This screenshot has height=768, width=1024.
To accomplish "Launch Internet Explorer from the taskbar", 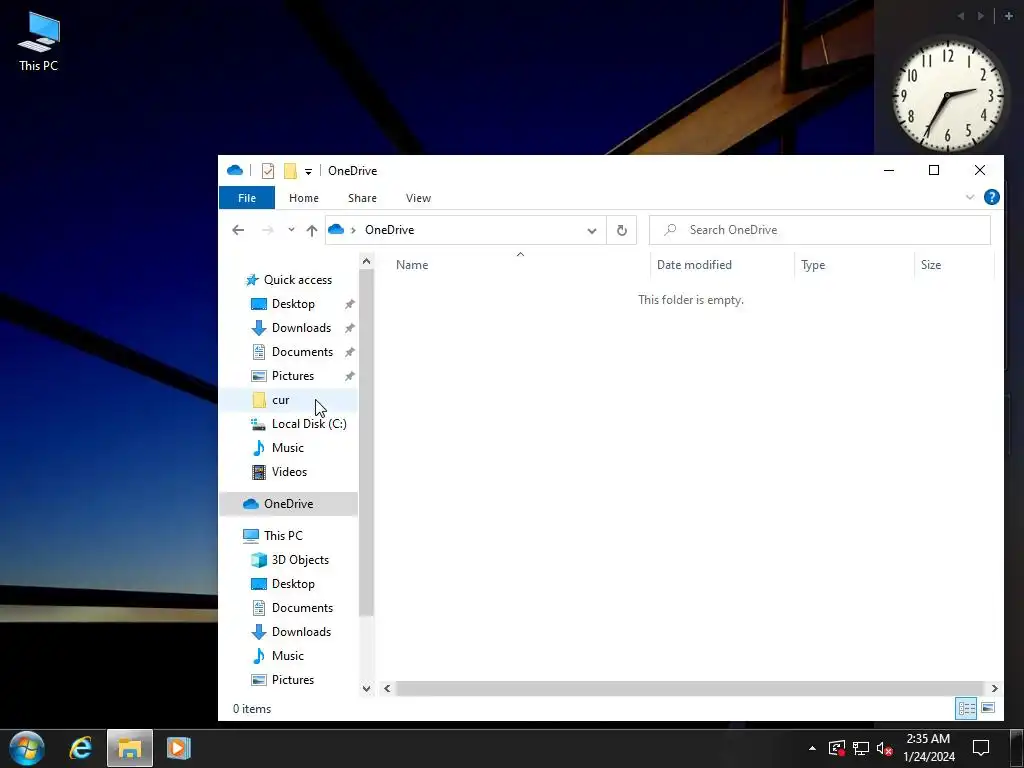I will click(81, 748).
